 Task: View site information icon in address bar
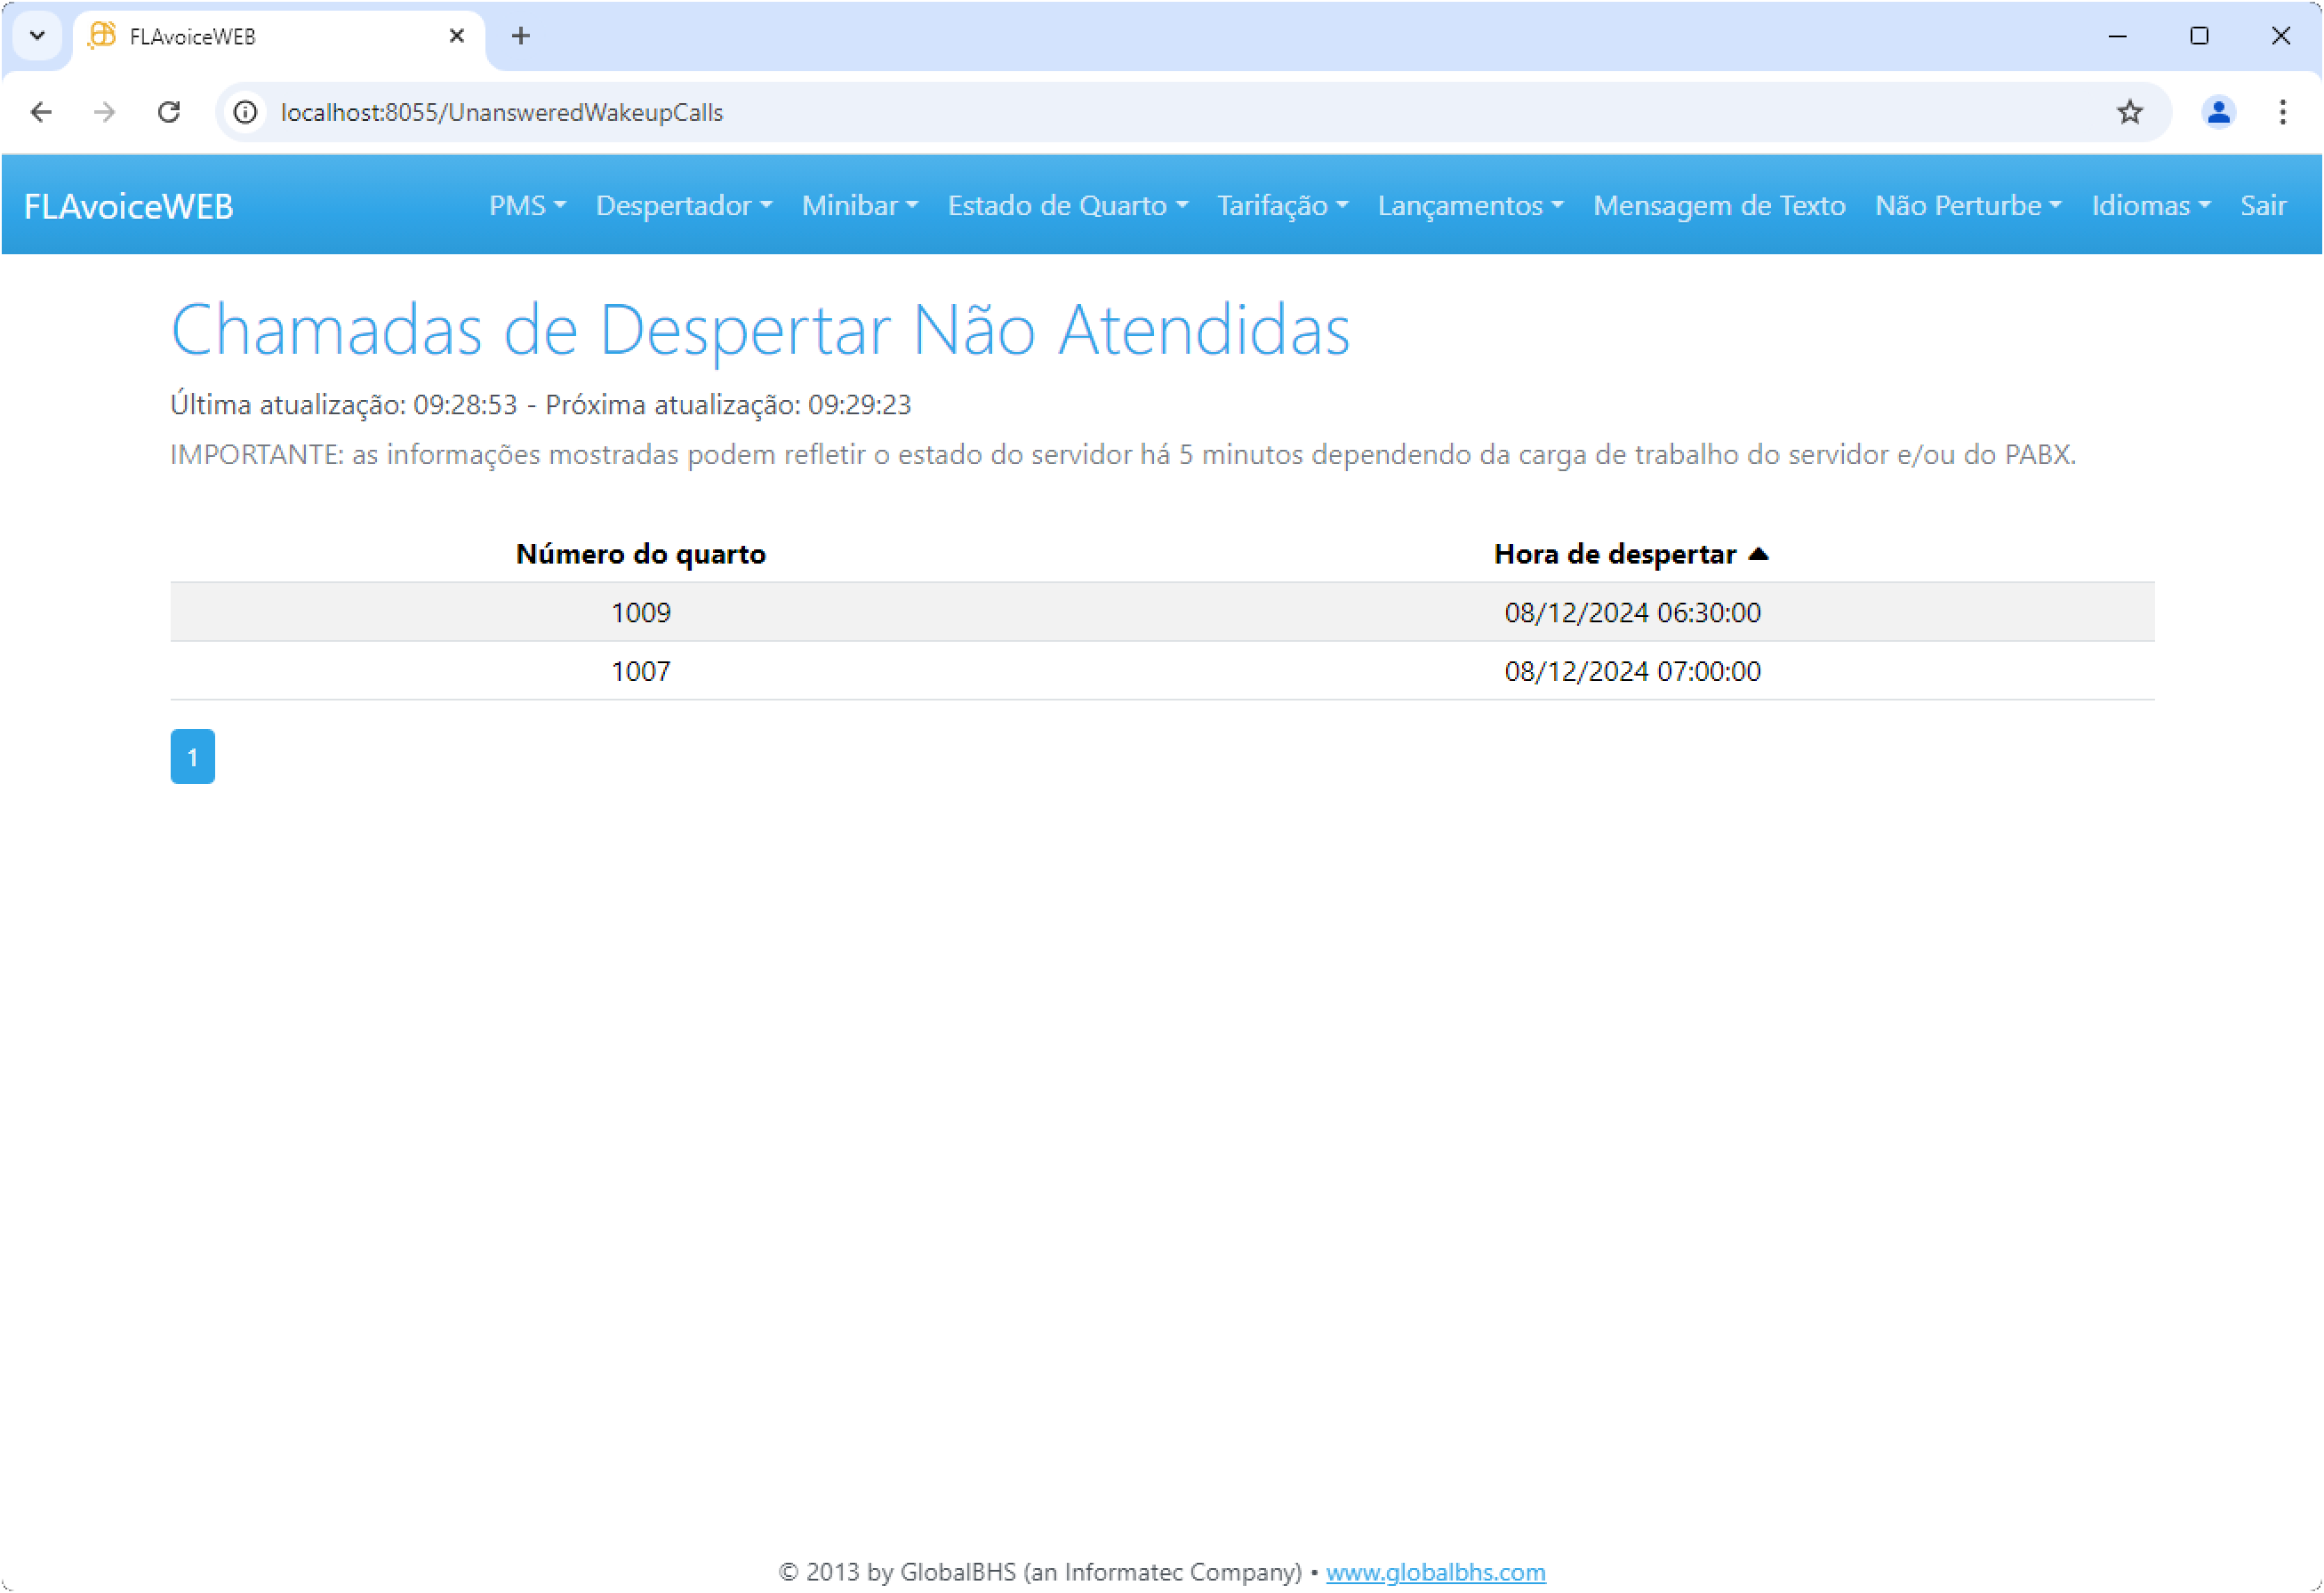[x=245, y=112]
